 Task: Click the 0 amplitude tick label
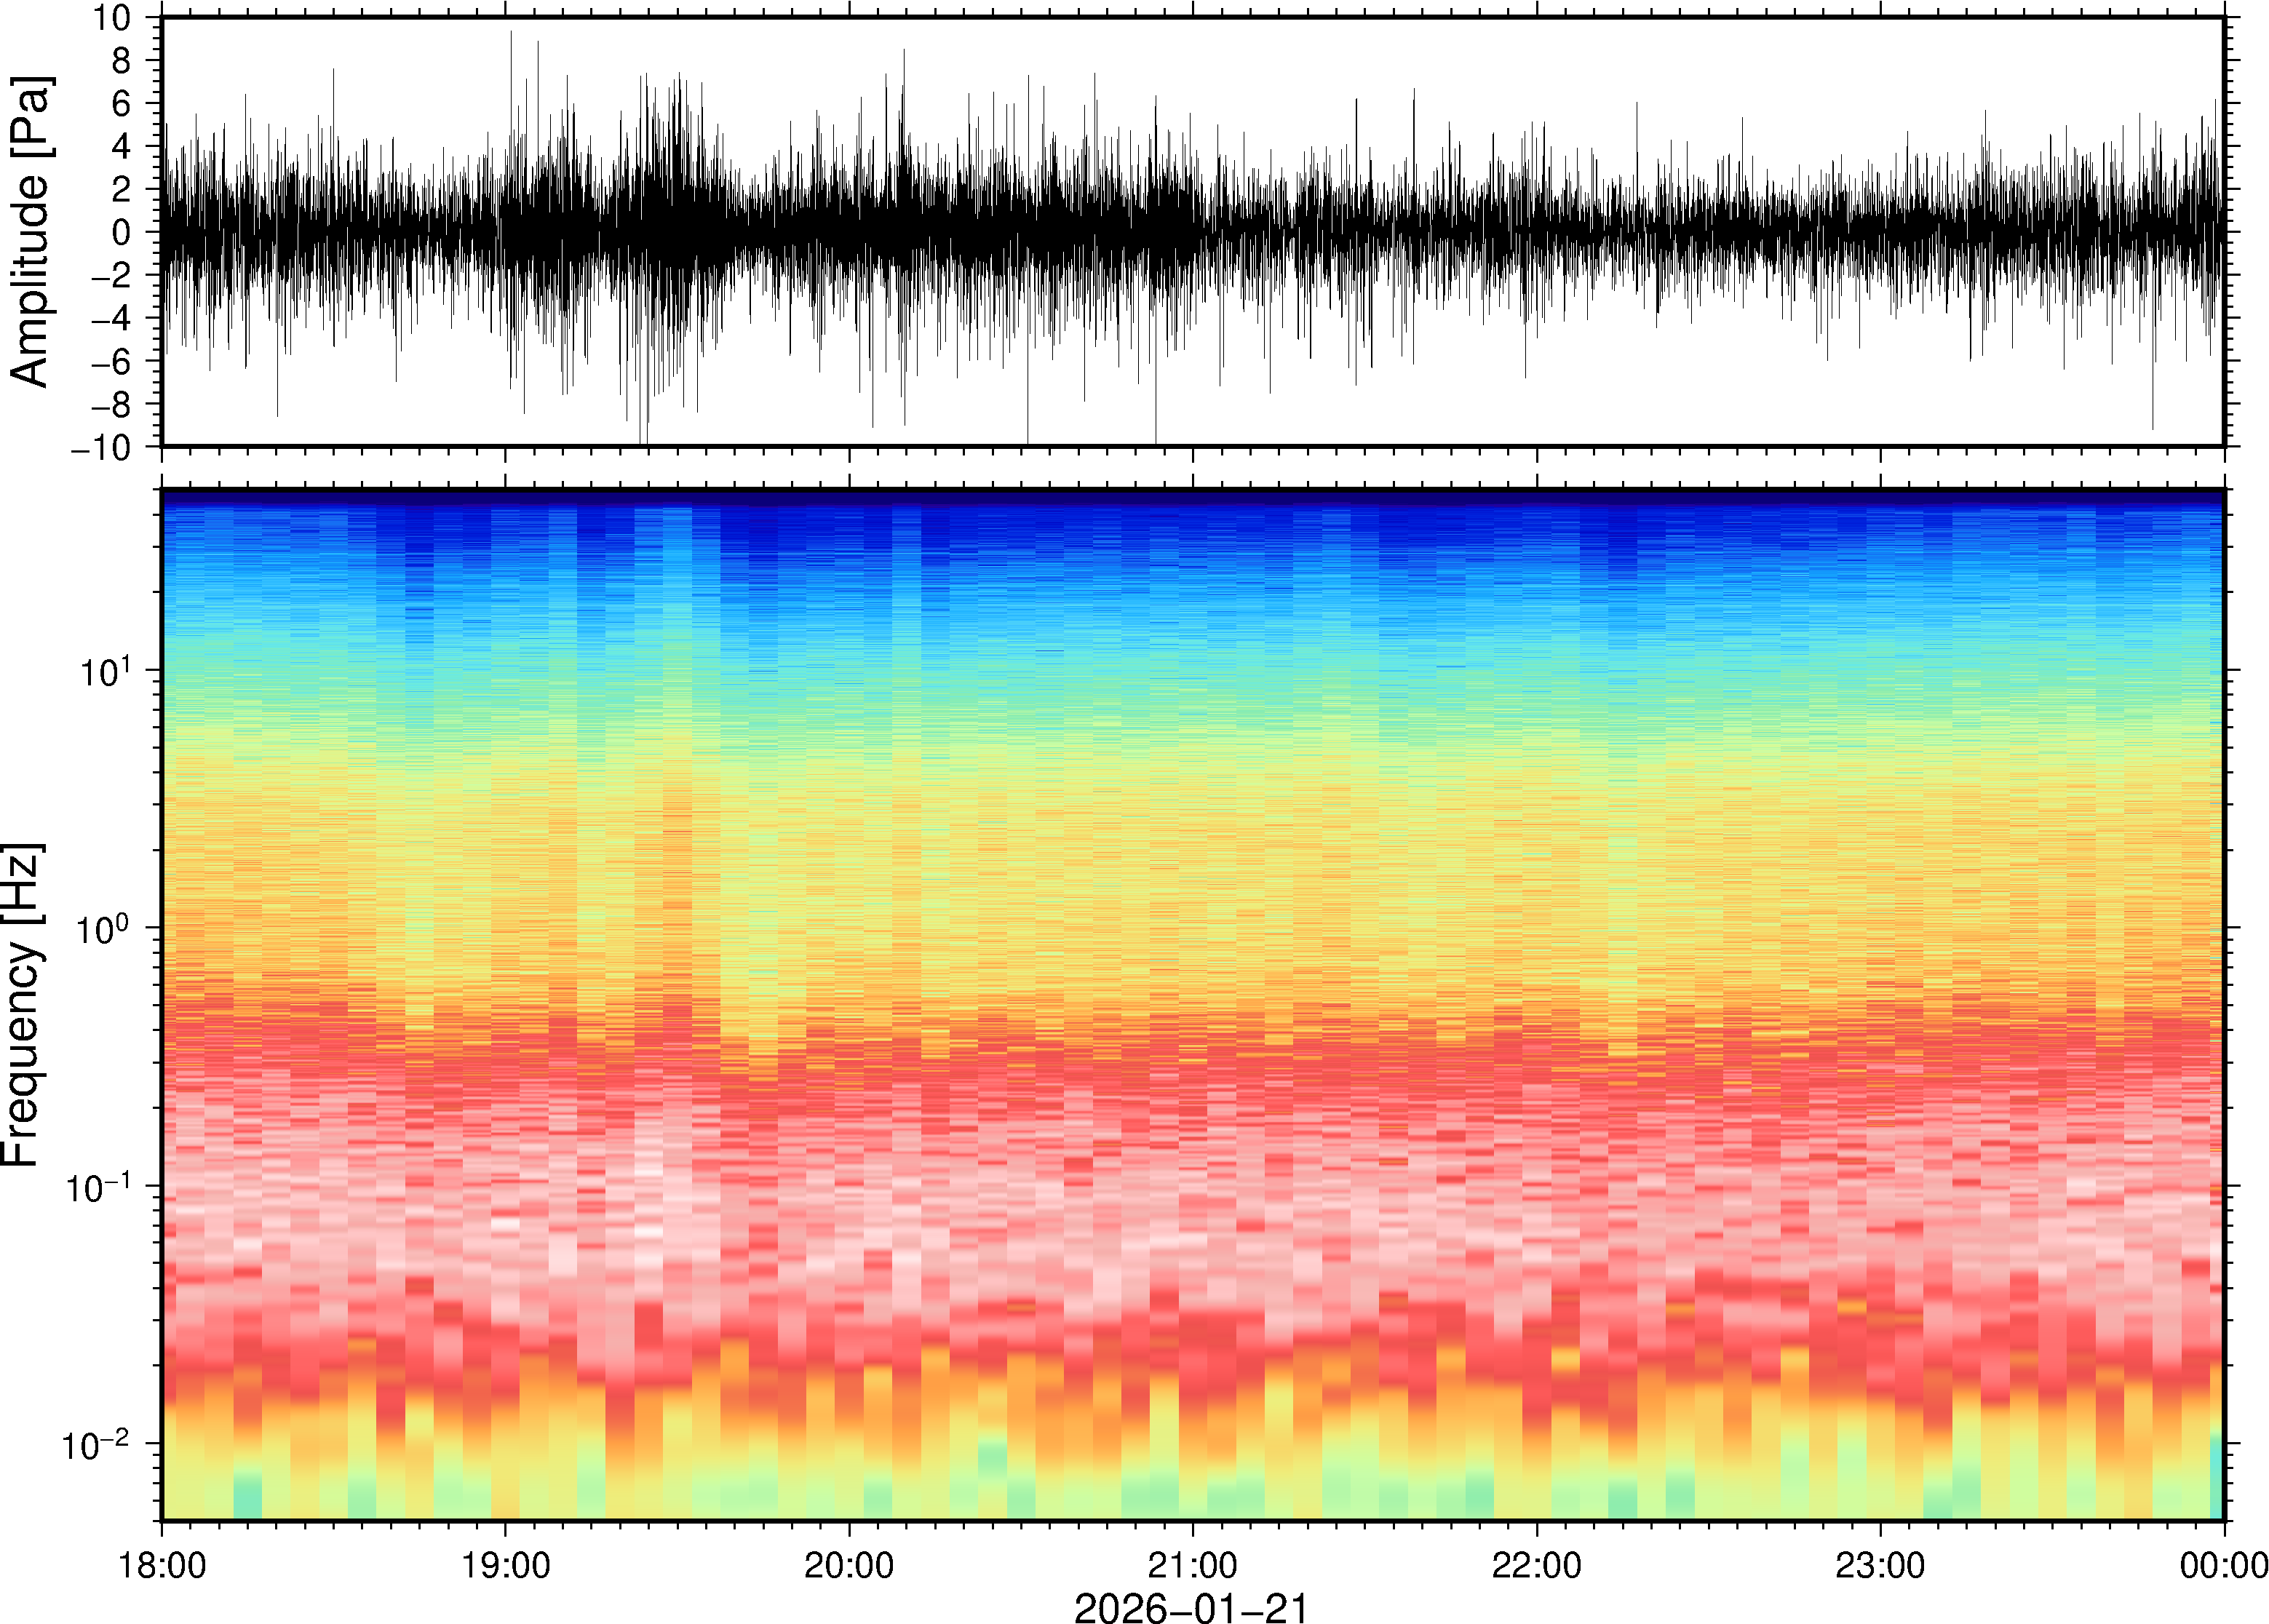click(121, 233)
